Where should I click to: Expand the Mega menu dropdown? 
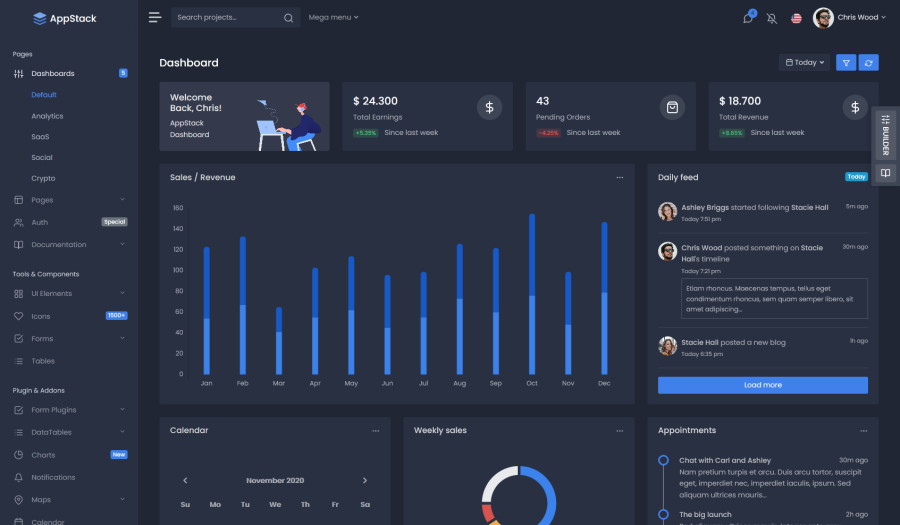point(333,18)
